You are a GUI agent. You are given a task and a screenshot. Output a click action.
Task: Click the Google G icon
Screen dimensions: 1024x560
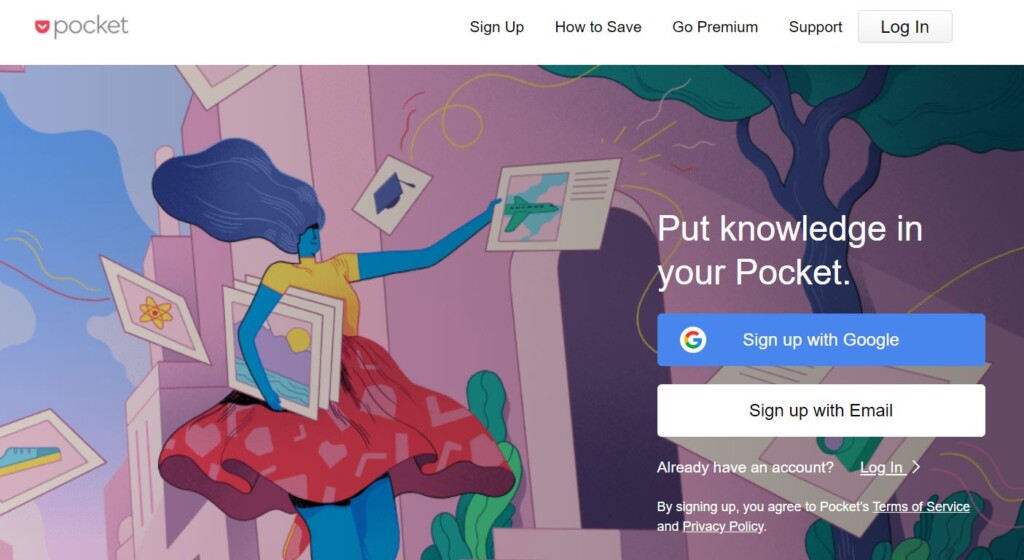point(693,340)
